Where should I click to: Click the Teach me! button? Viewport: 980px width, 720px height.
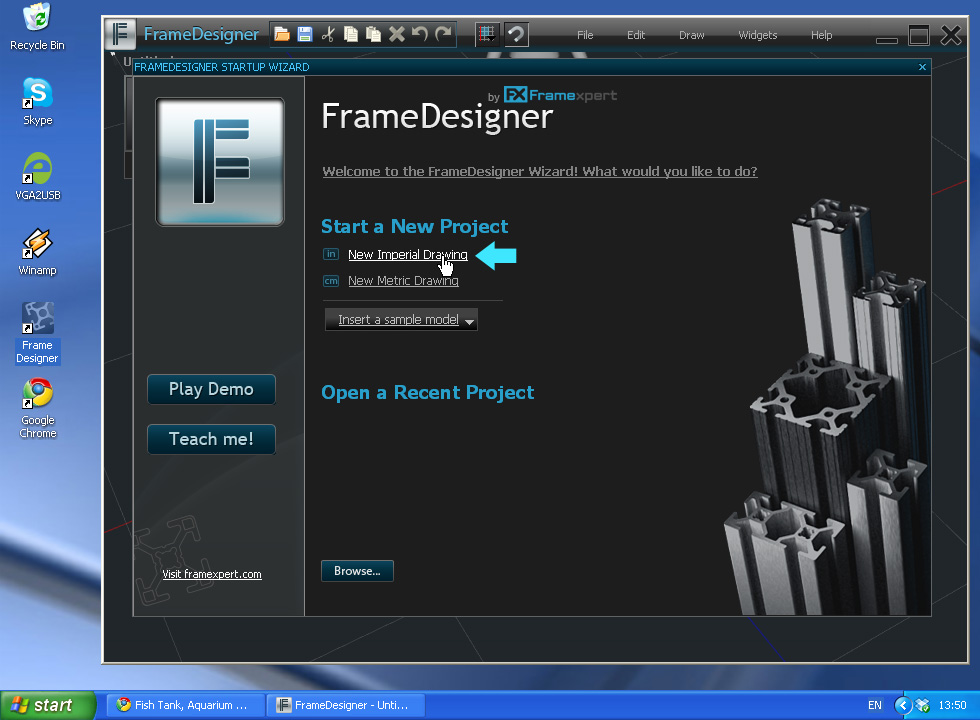[x=211, y=439]
